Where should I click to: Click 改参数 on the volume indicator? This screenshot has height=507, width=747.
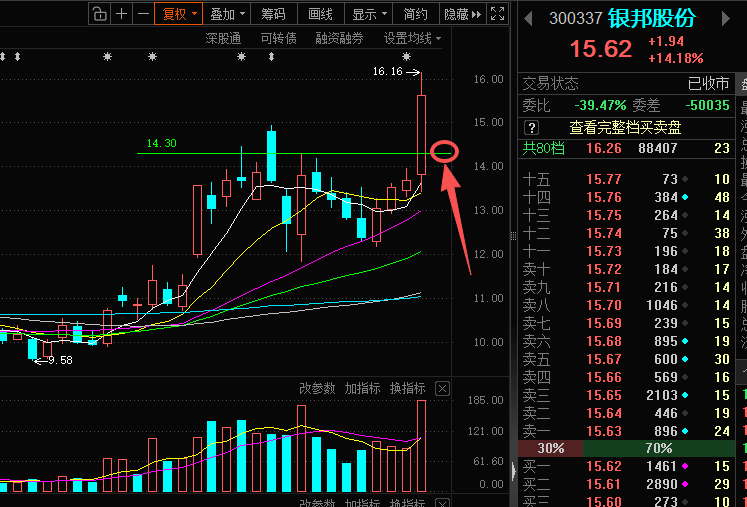[x=317, y=388]
